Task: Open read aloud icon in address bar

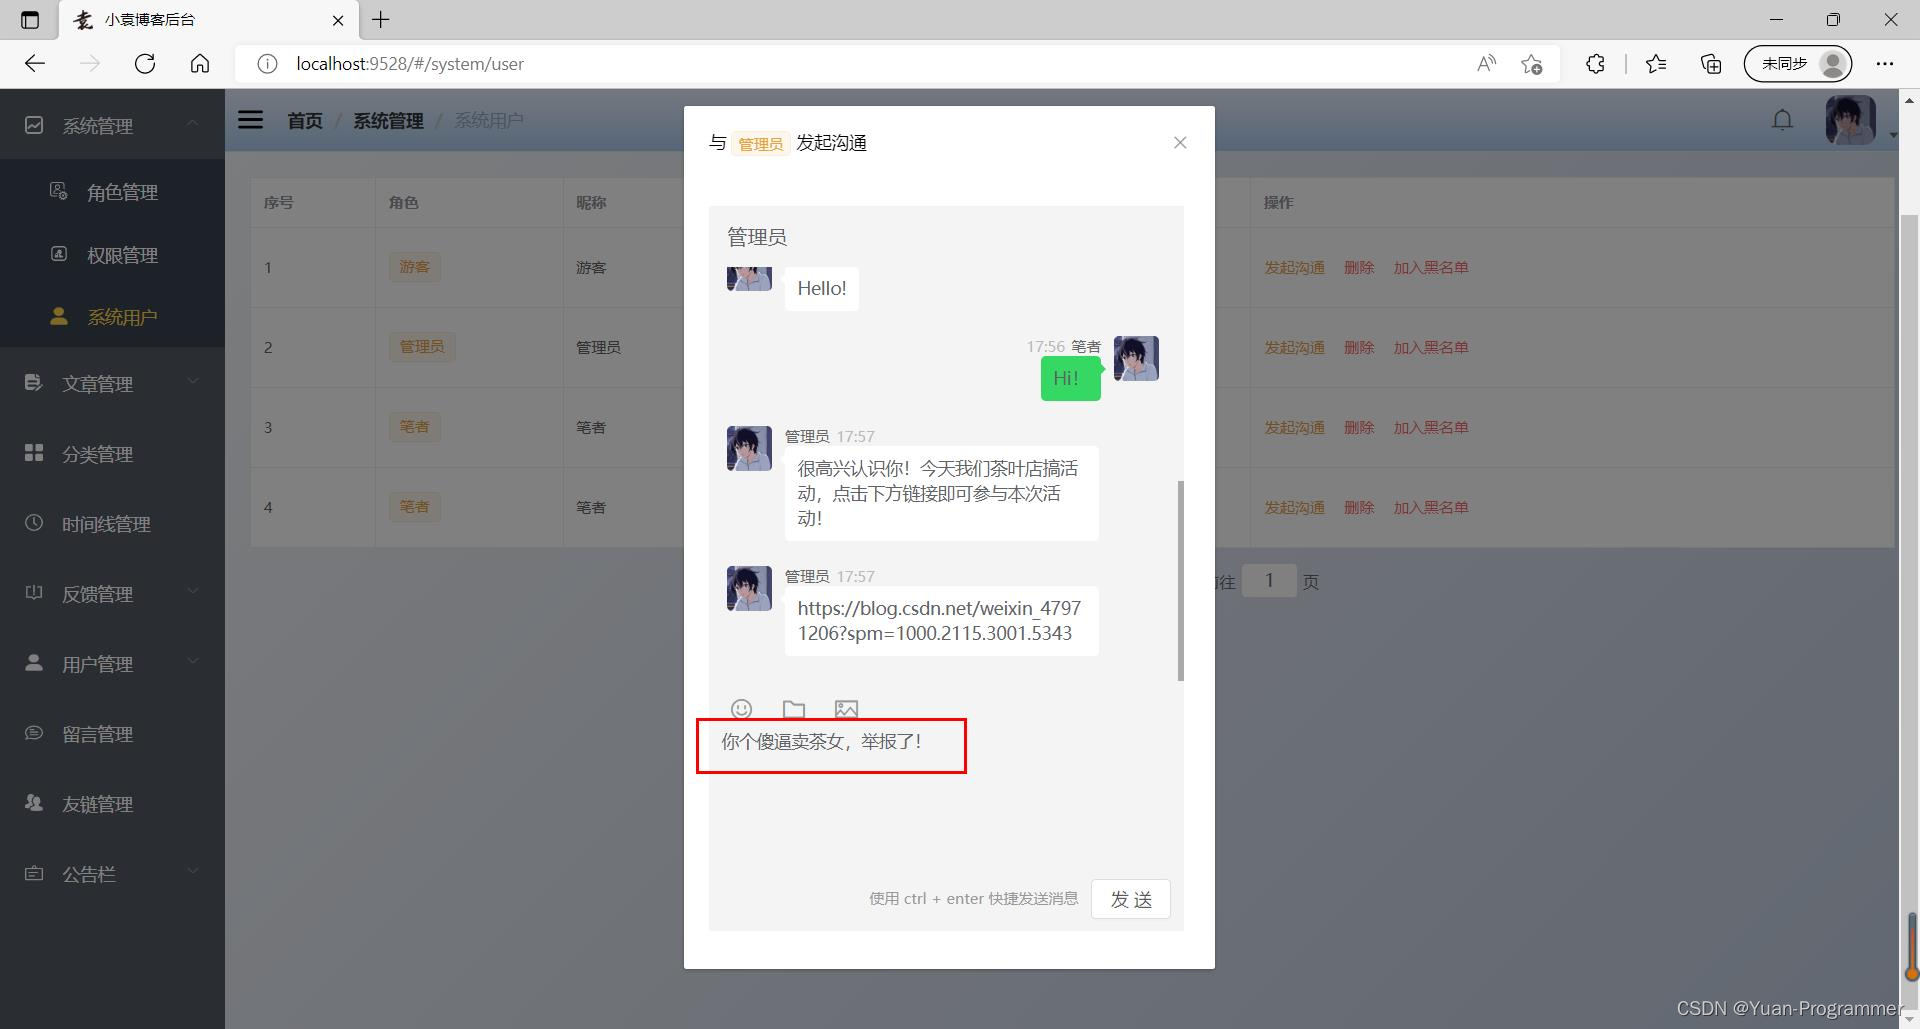Action: pos(1487,64)
